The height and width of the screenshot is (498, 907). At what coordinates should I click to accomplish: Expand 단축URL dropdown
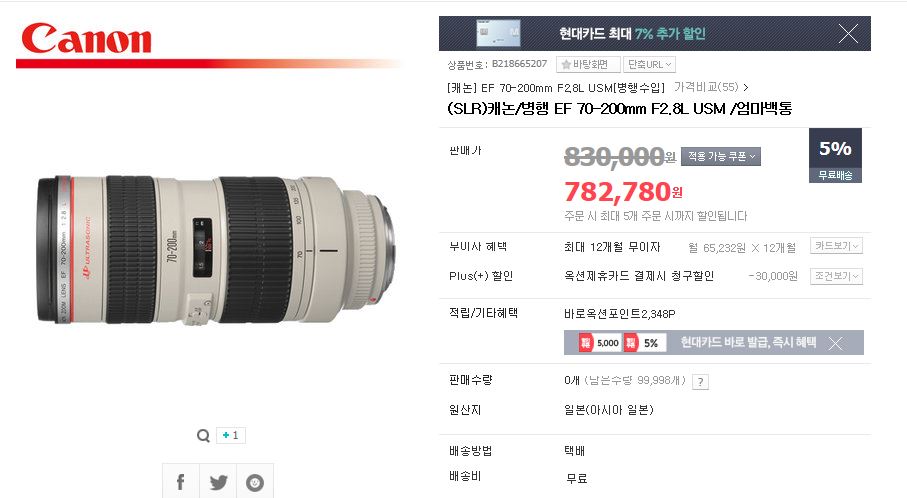tap(650, 64)
